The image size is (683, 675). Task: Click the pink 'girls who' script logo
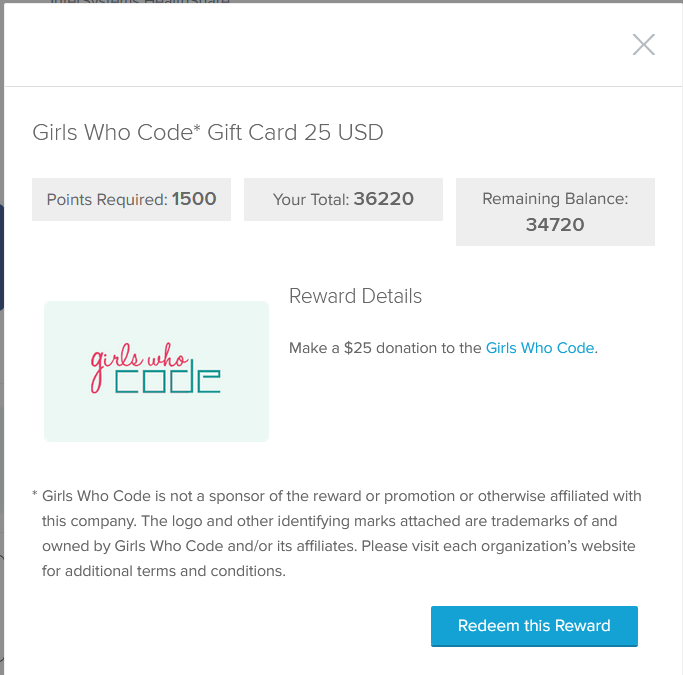[x=132, y=363]
